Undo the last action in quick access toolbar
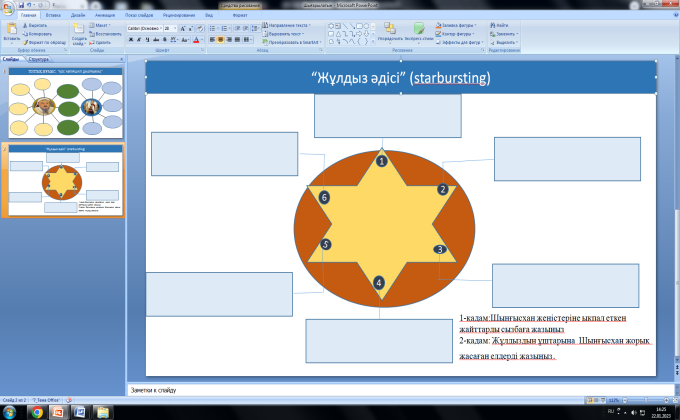Screen dimensions: 680x420 click(29, 5)
